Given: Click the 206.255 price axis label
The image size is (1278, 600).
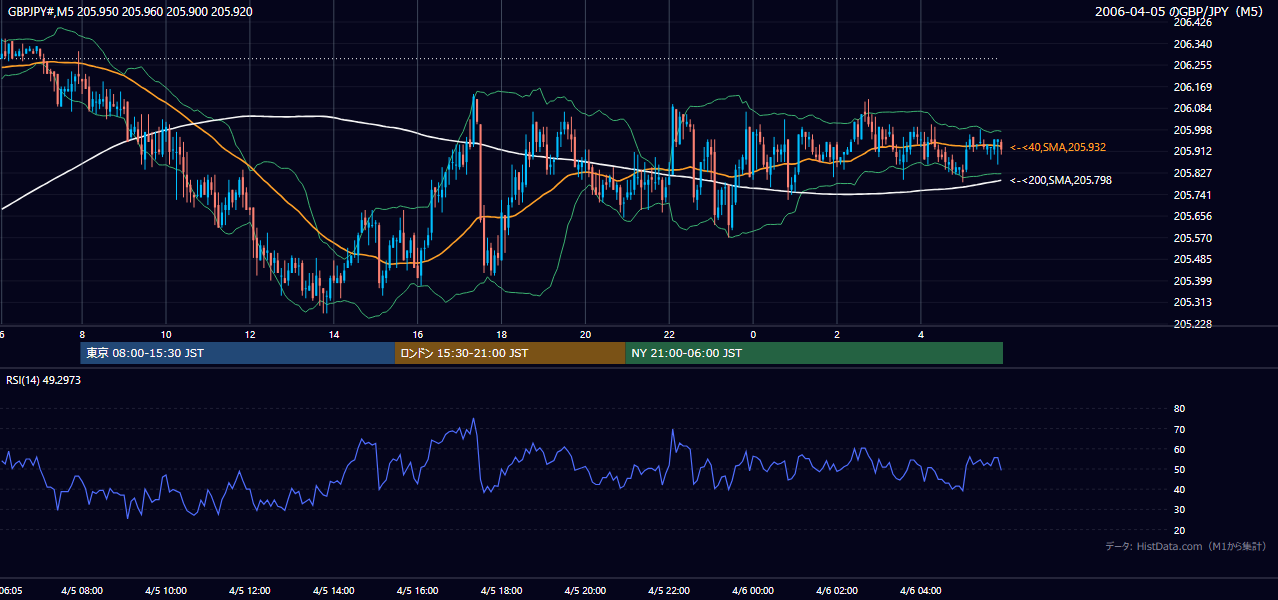Looking at the screenshot, I should tap(1192, 65).
